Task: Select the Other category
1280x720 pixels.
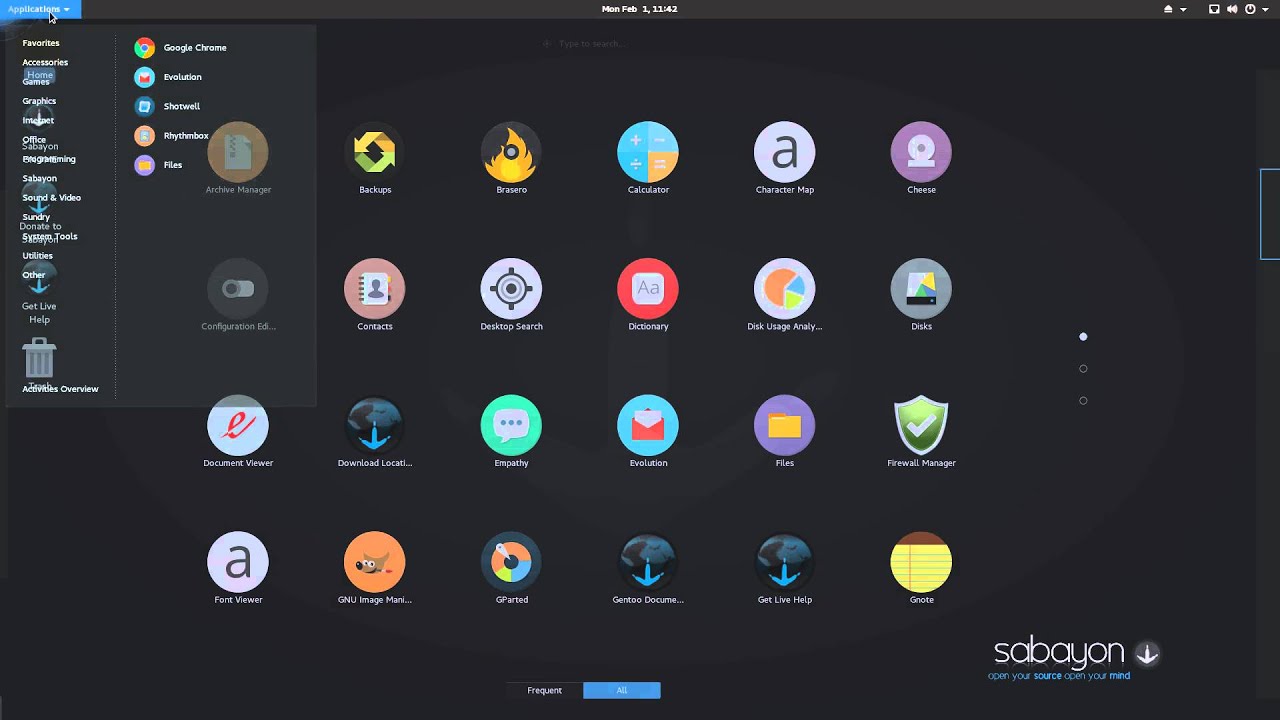Action: [x=34, y=275]
